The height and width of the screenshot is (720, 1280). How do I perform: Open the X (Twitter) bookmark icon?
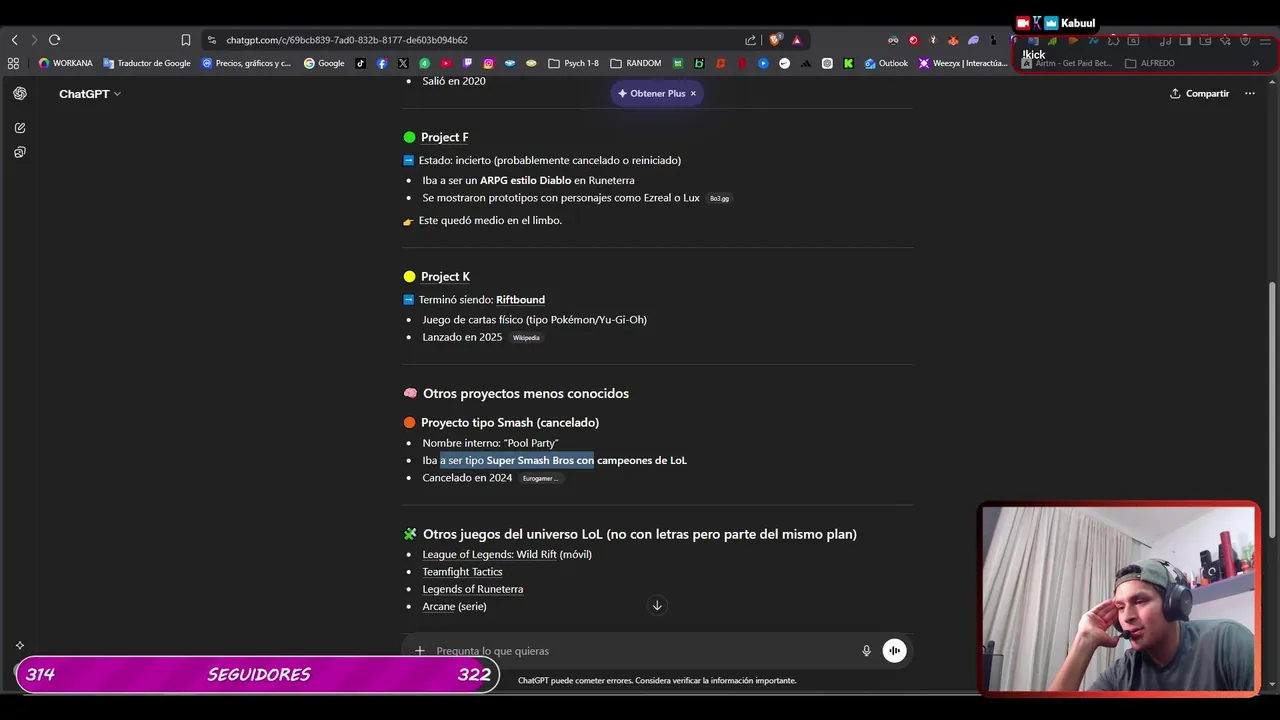click(x=403, y=63)
